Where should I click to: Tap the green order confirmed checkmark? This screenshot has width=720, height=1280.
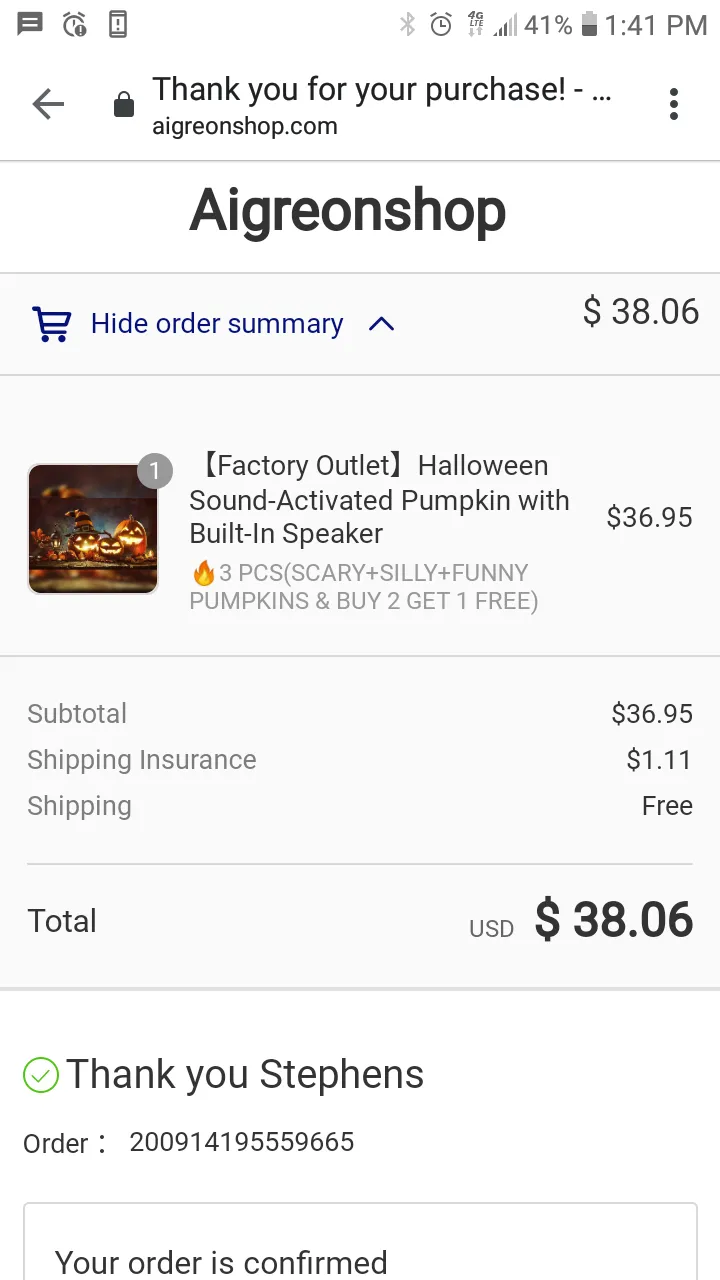tap(41, 1076)
